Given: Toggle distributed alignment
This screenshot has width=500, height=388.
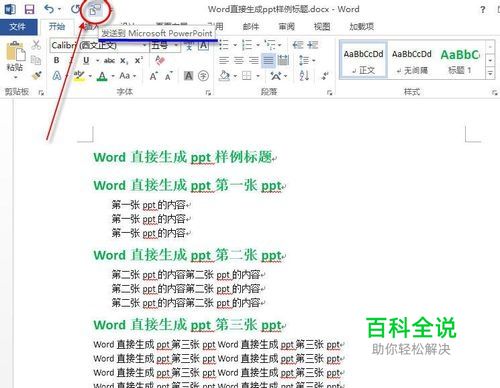Looking at the screenshot, I should pos(283,60).
